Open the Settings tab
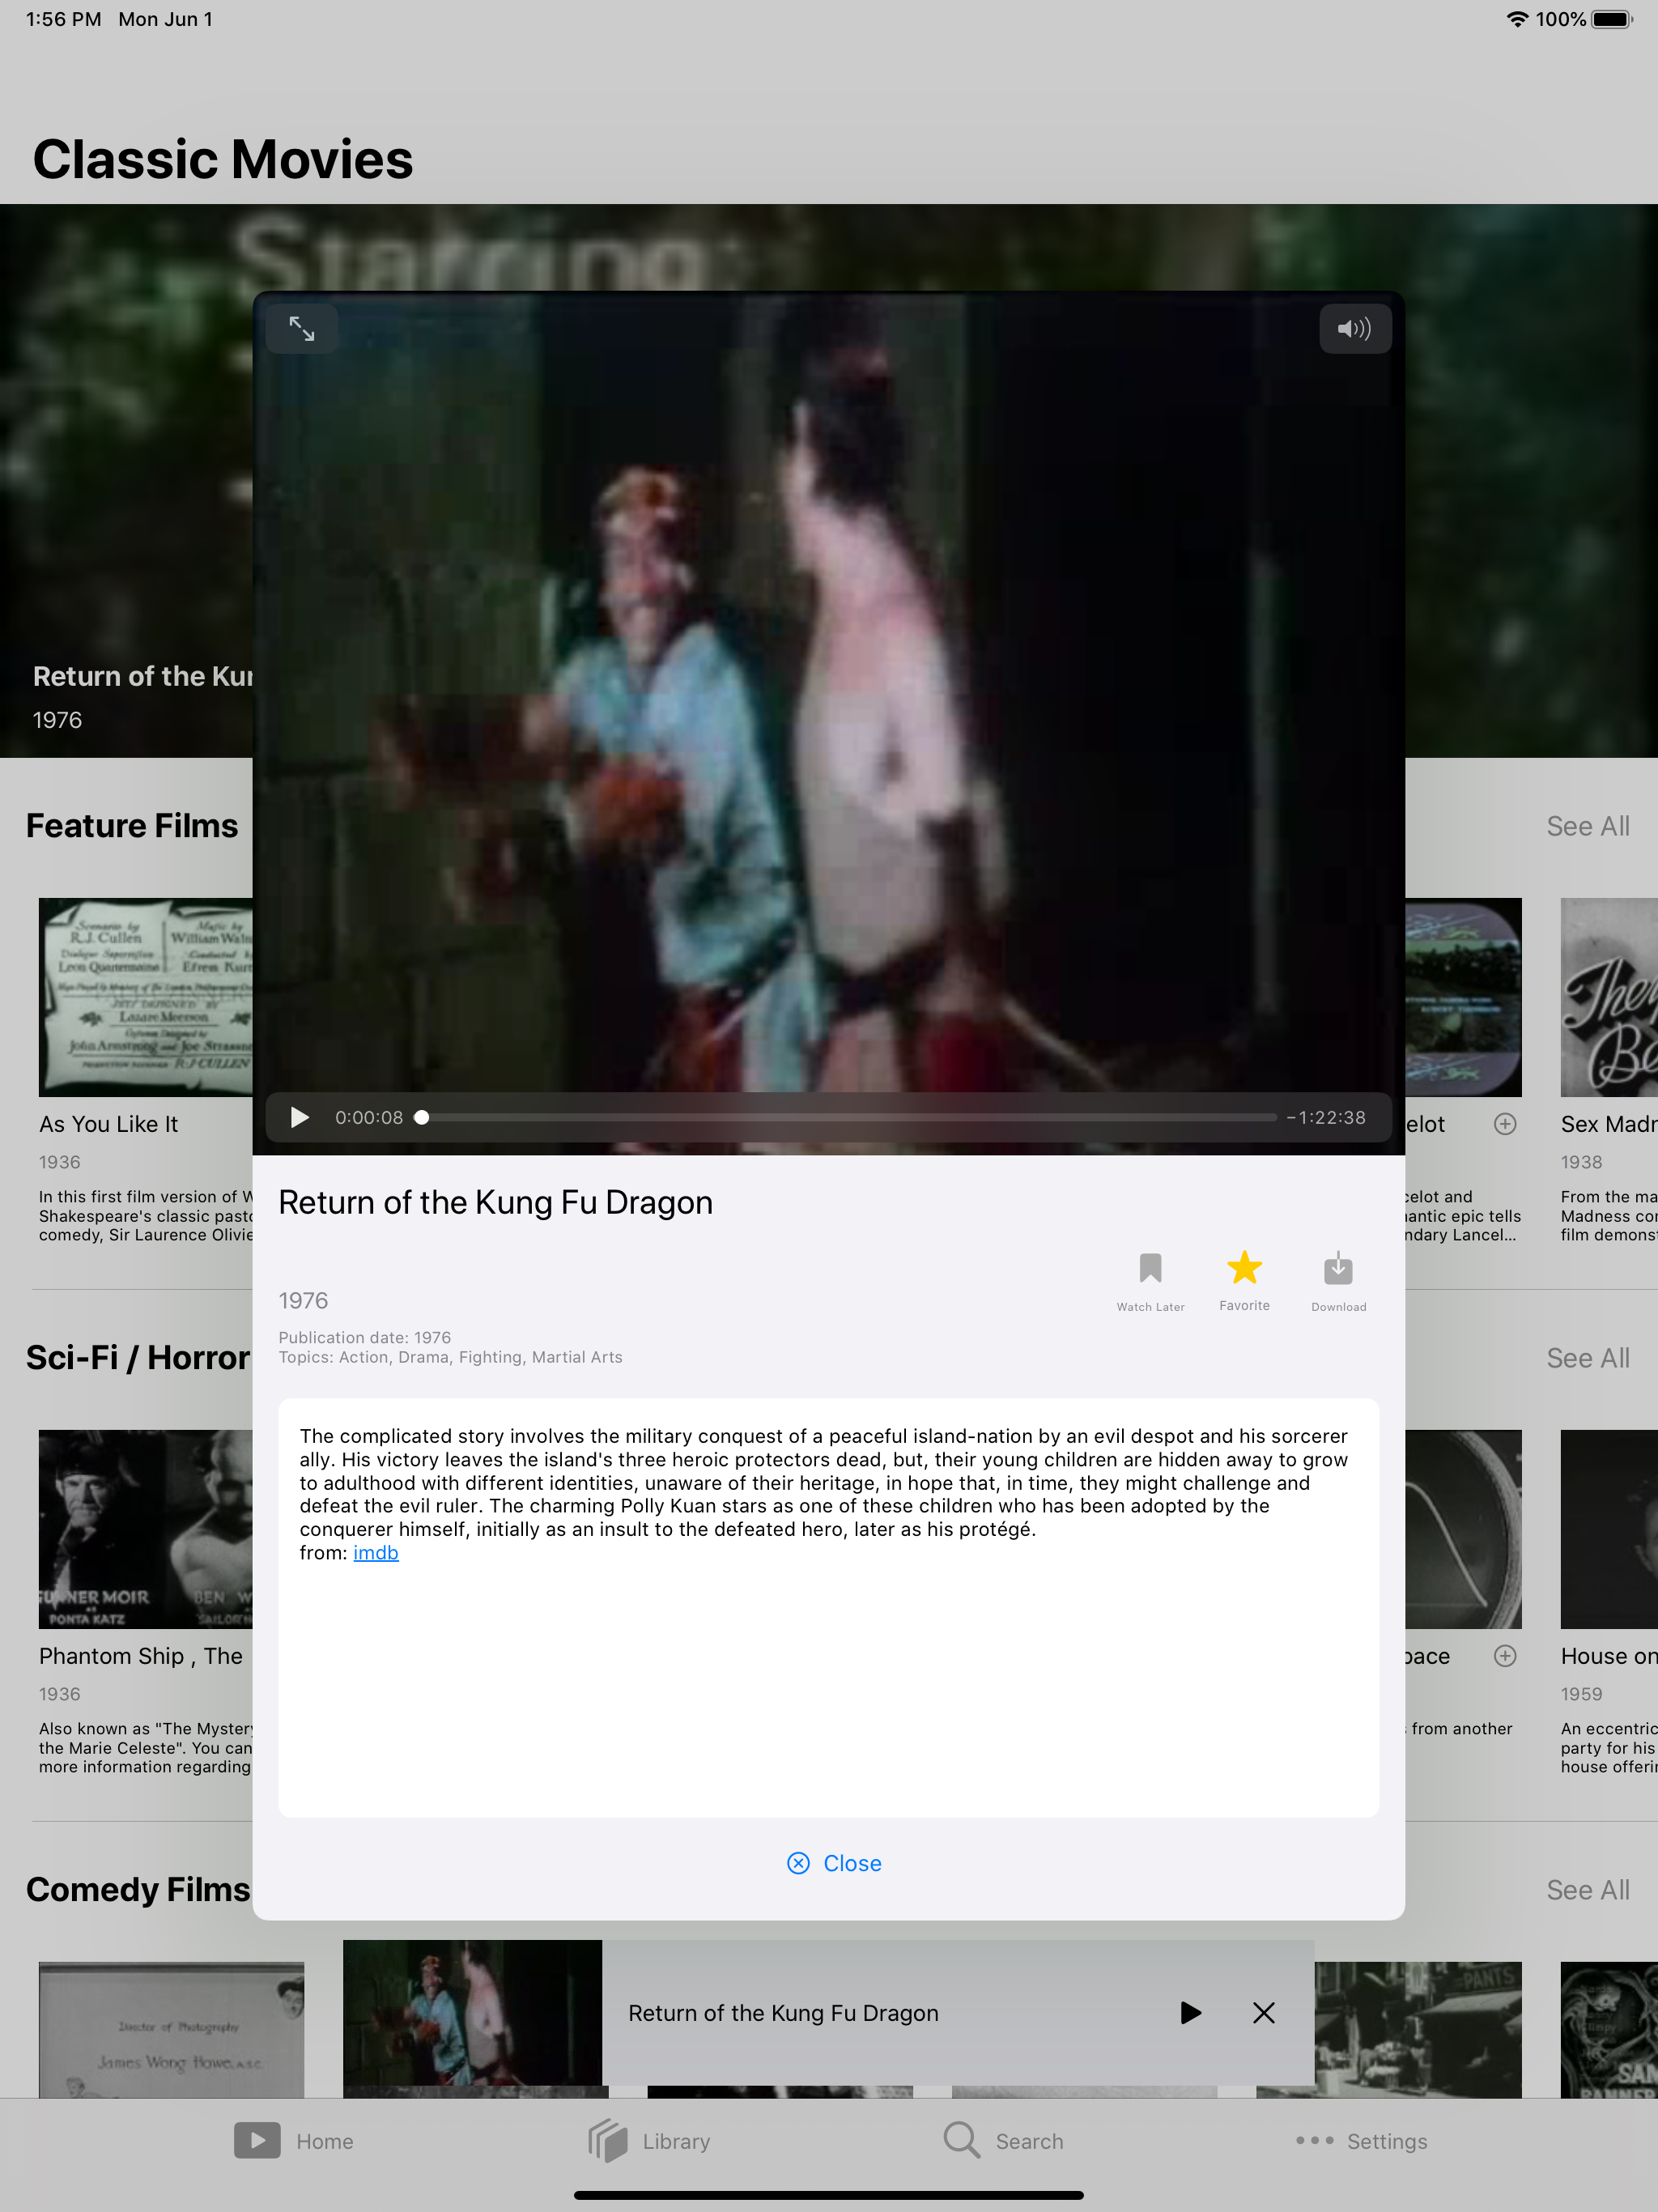The height and width of the screenshot is (2212, 1658). [x=1360, y=2141]
